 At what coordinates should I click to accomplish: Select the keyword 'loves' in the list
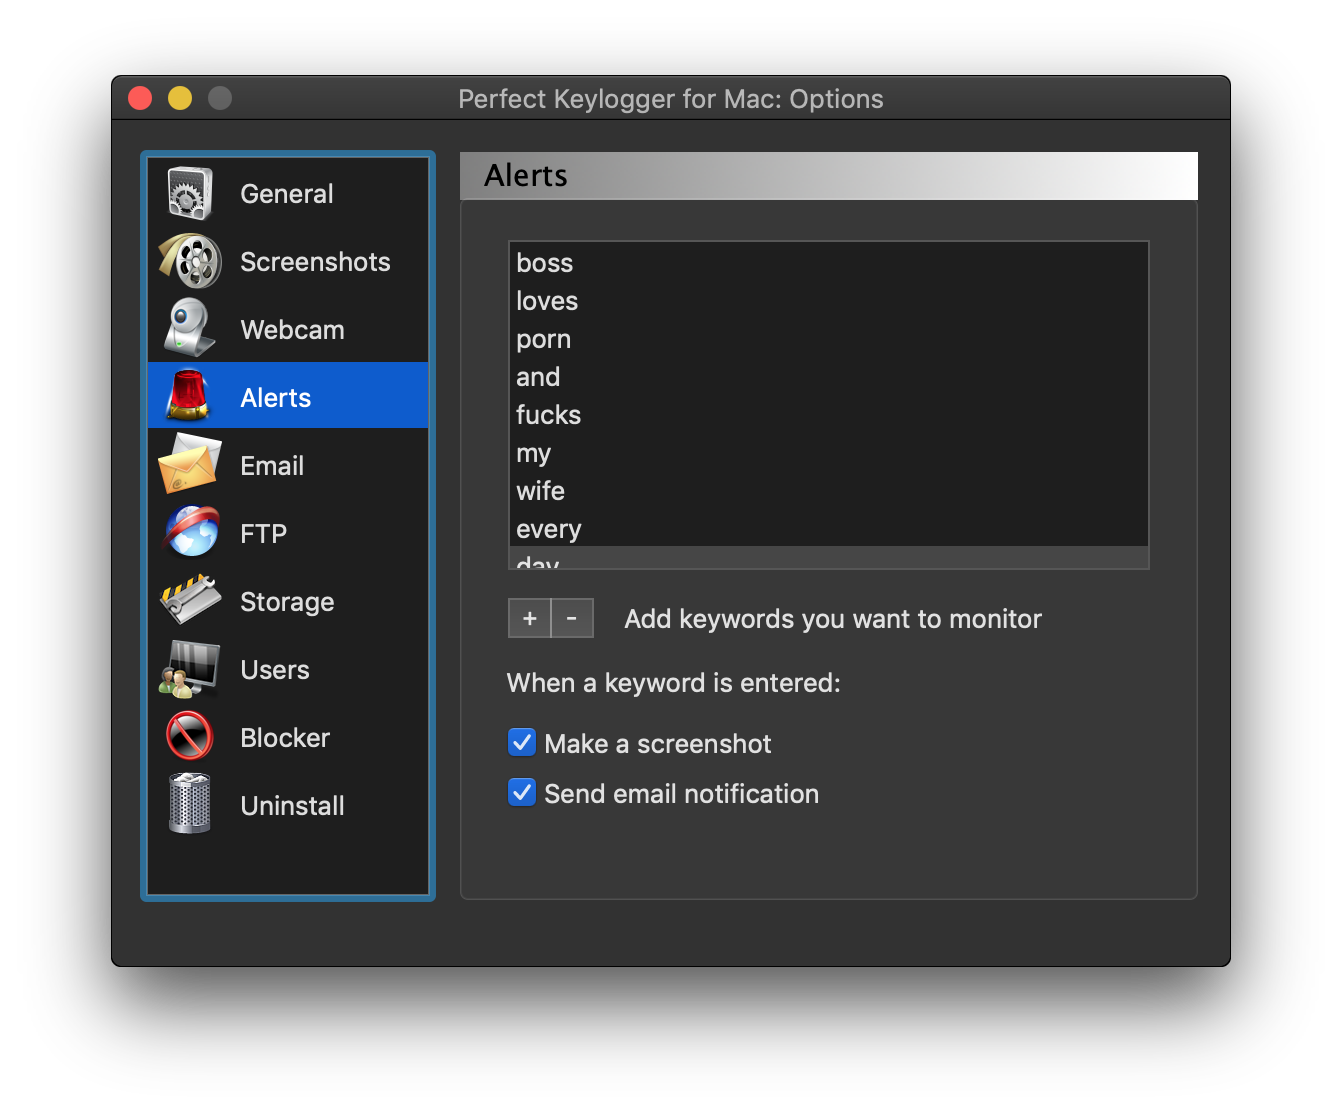(828, 300)
